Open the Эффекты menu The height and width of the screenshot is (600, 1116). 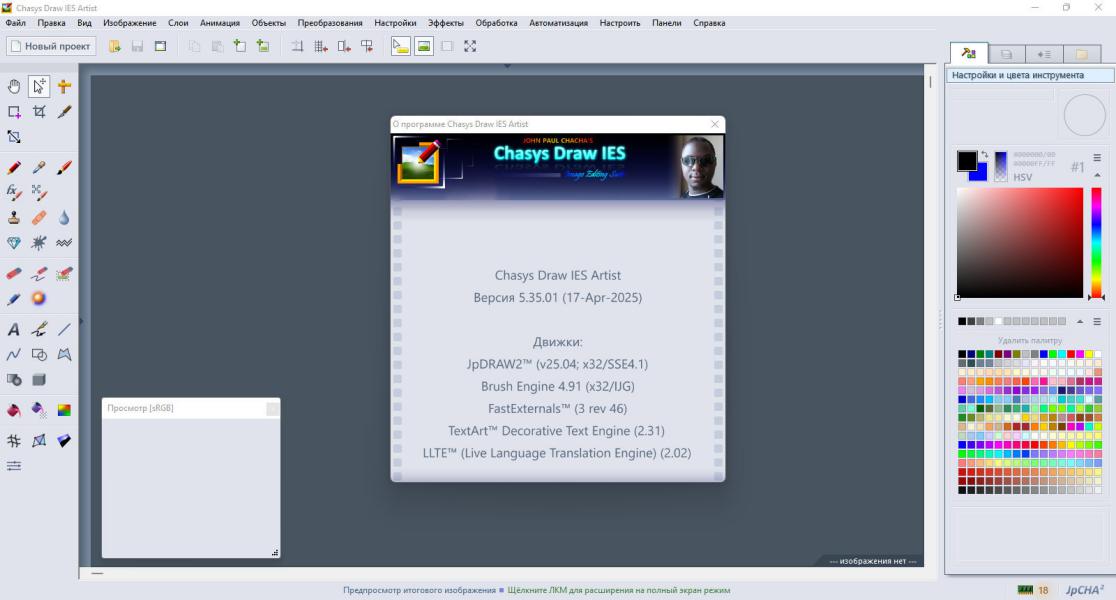(446, 23)
